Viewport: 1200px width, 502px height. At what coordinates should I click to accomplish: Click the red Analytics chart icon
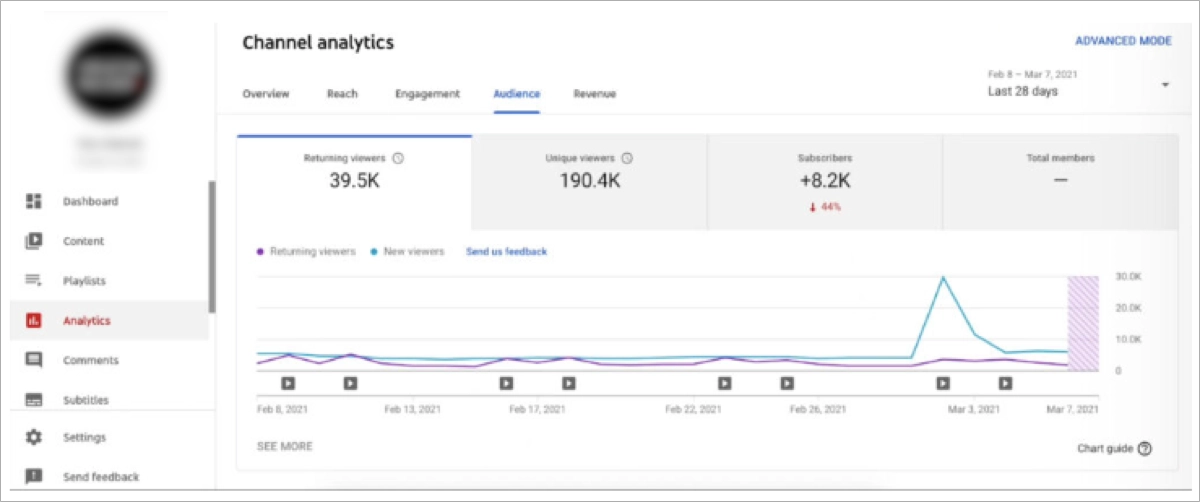tap(34, 321)
